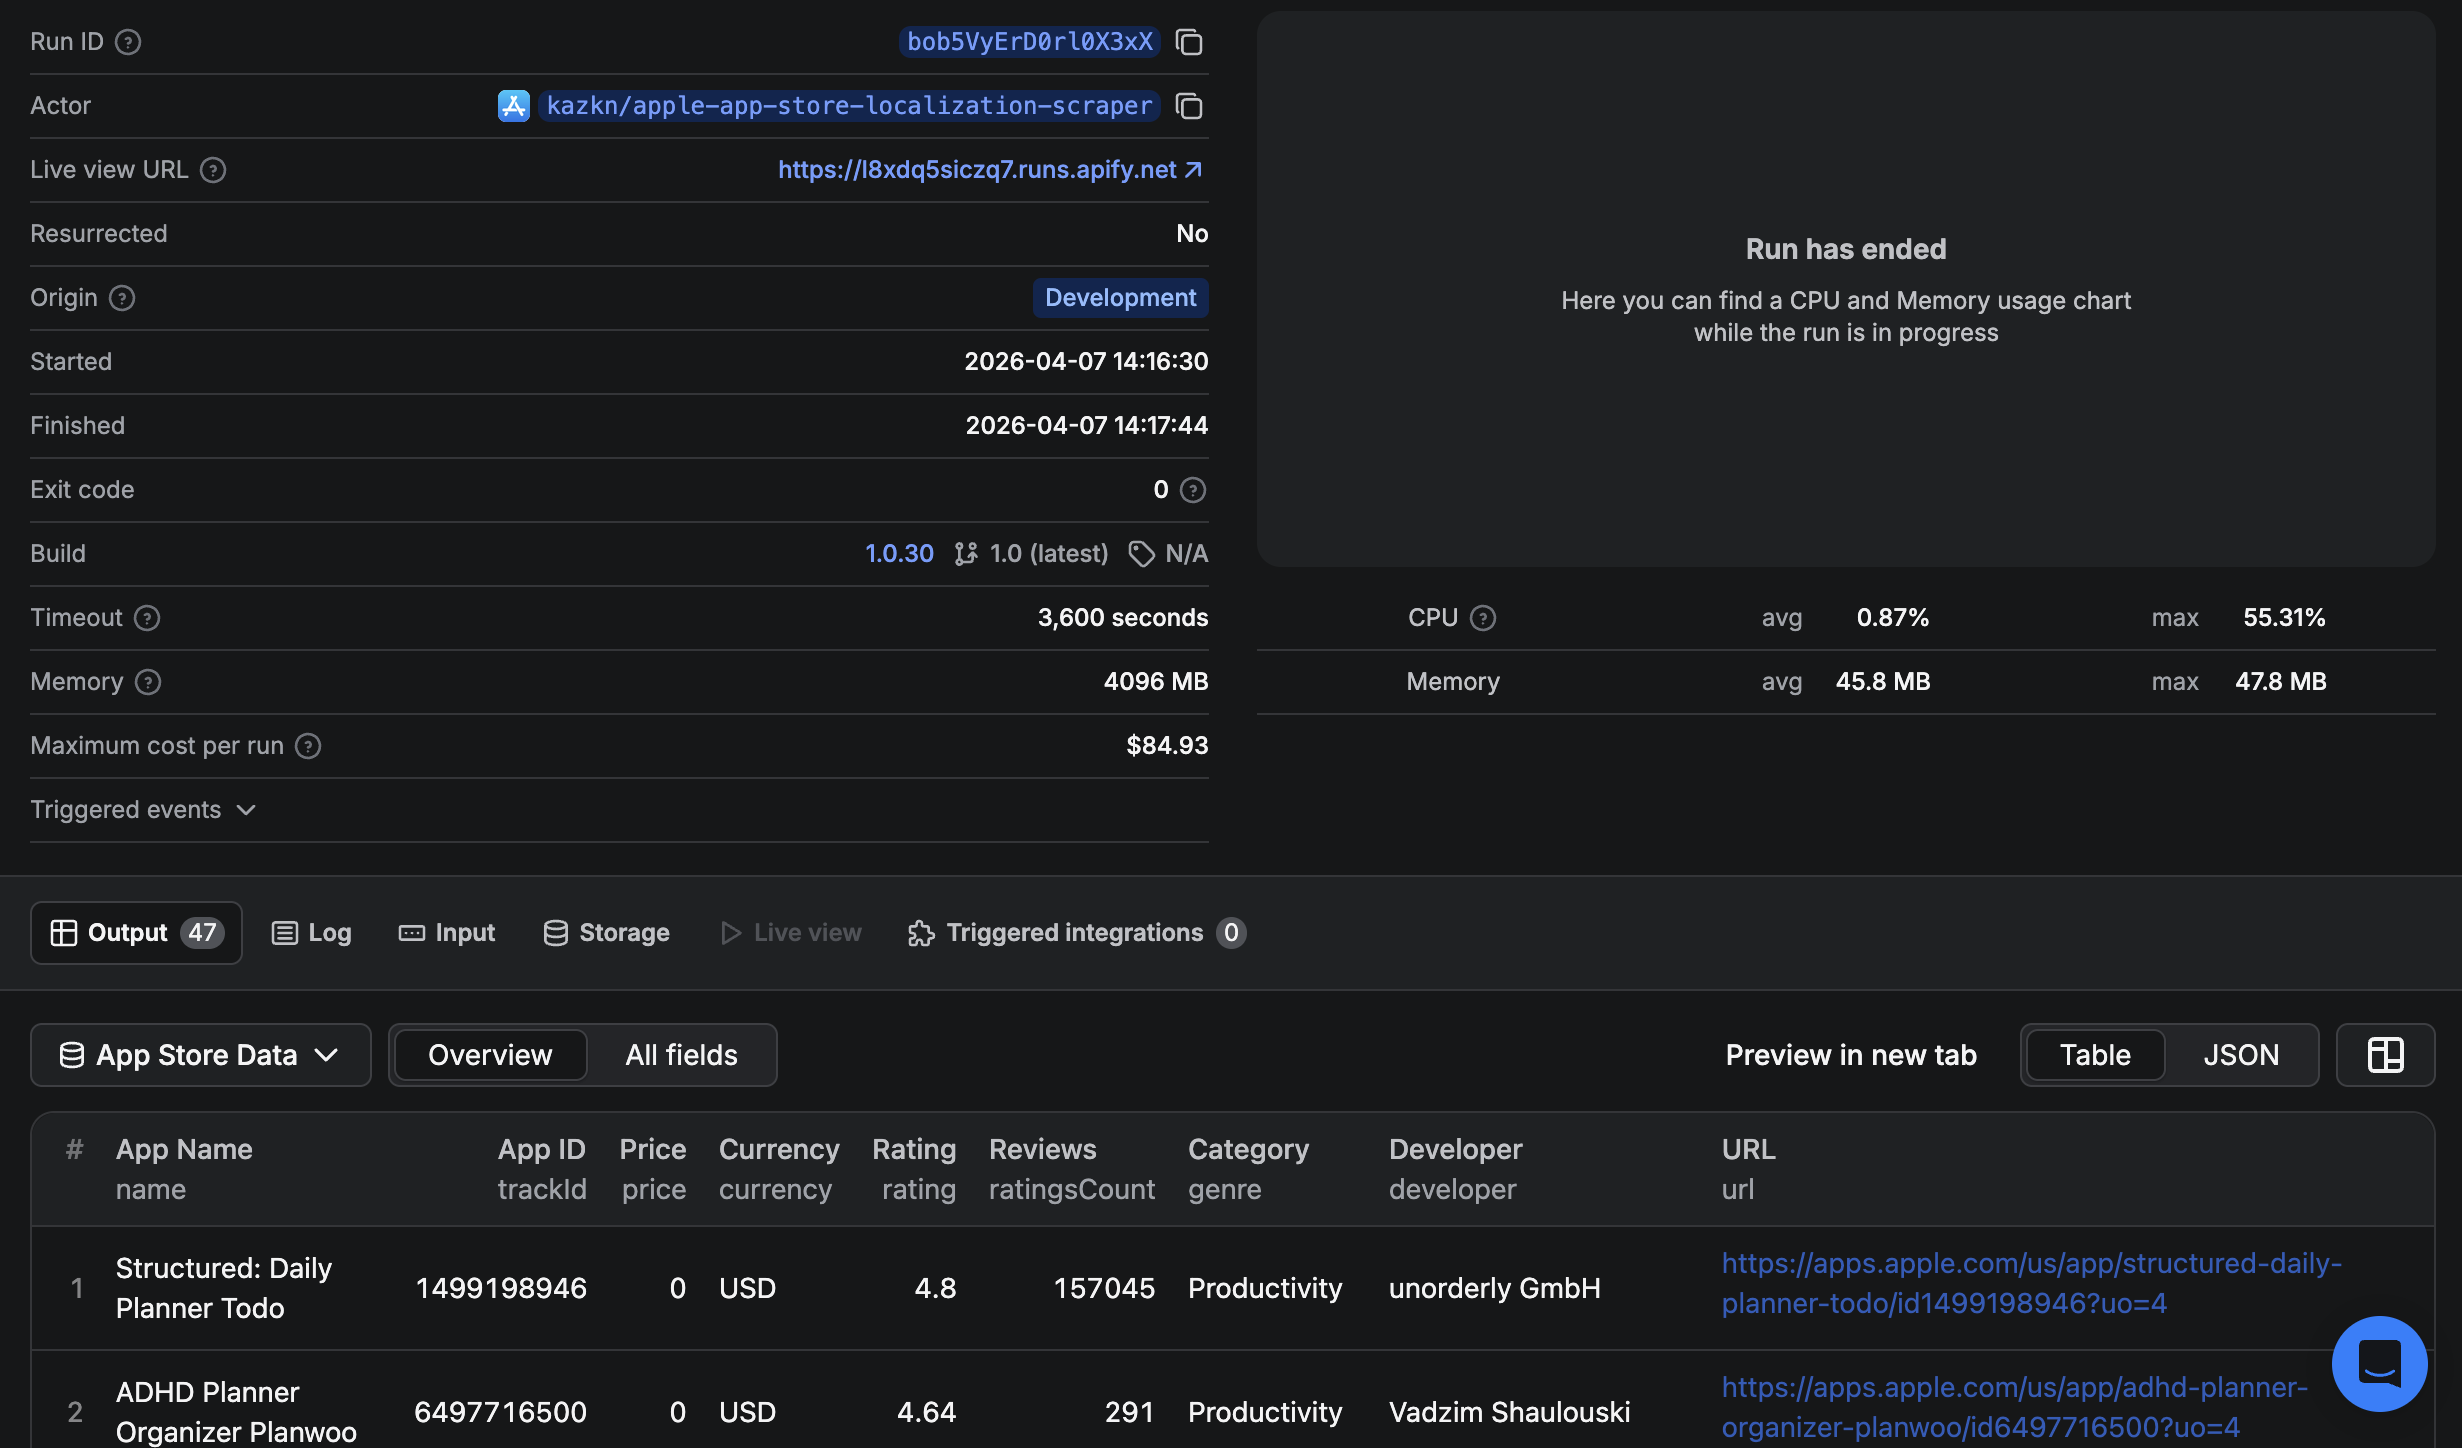Show help for Exit code
Image resolution: width=2462 pixels, height=1448 pixels.
pos(1193,490)
